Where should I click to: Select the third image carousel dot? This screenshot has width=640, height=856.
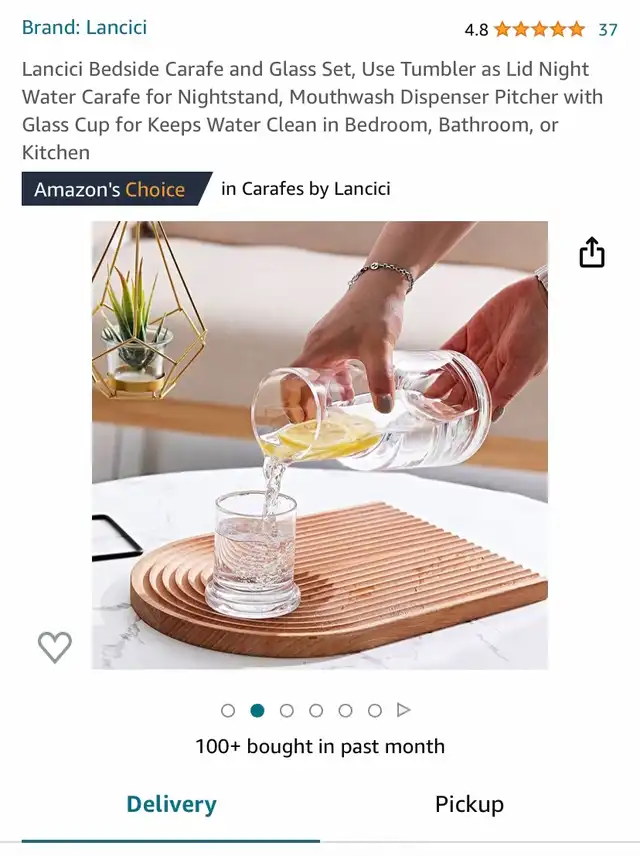pos(287,711)
